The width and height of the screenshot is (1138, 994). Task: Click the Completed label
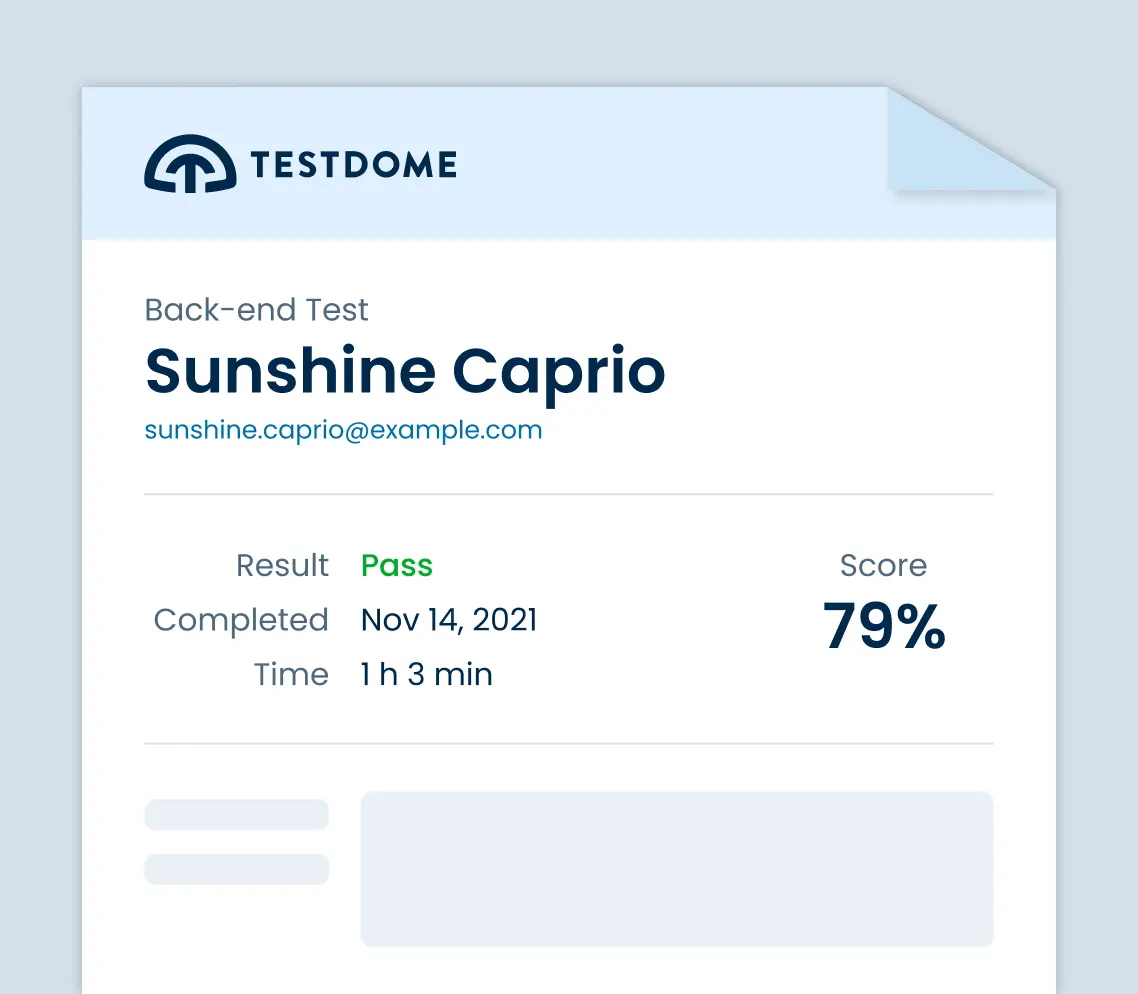click(x=241, y=620)
